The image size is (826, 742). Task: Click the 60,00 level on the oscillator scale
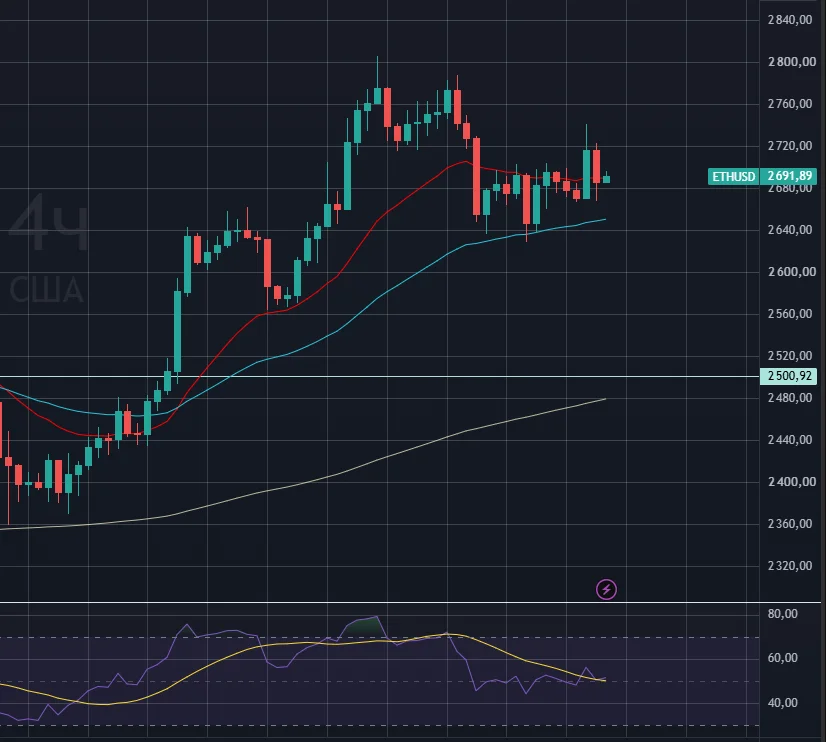point(783,658)
